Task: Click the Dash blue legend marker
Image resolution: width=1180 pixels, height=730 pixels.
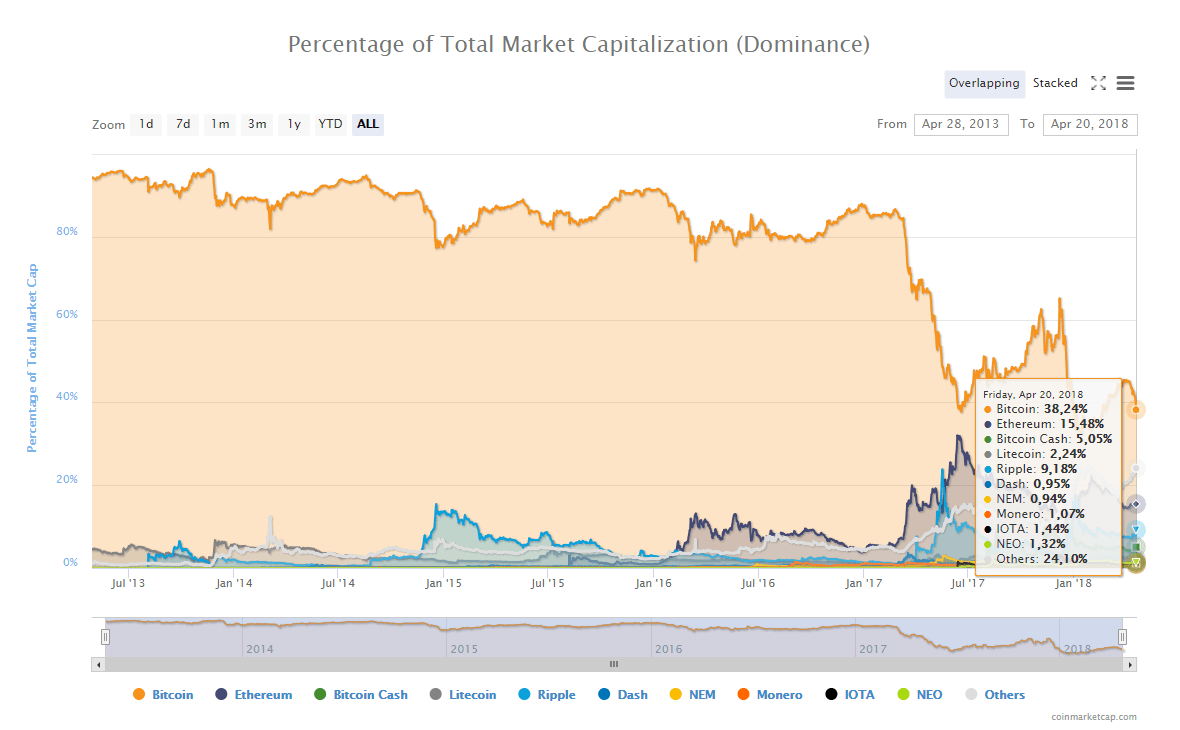Action: 603,695
